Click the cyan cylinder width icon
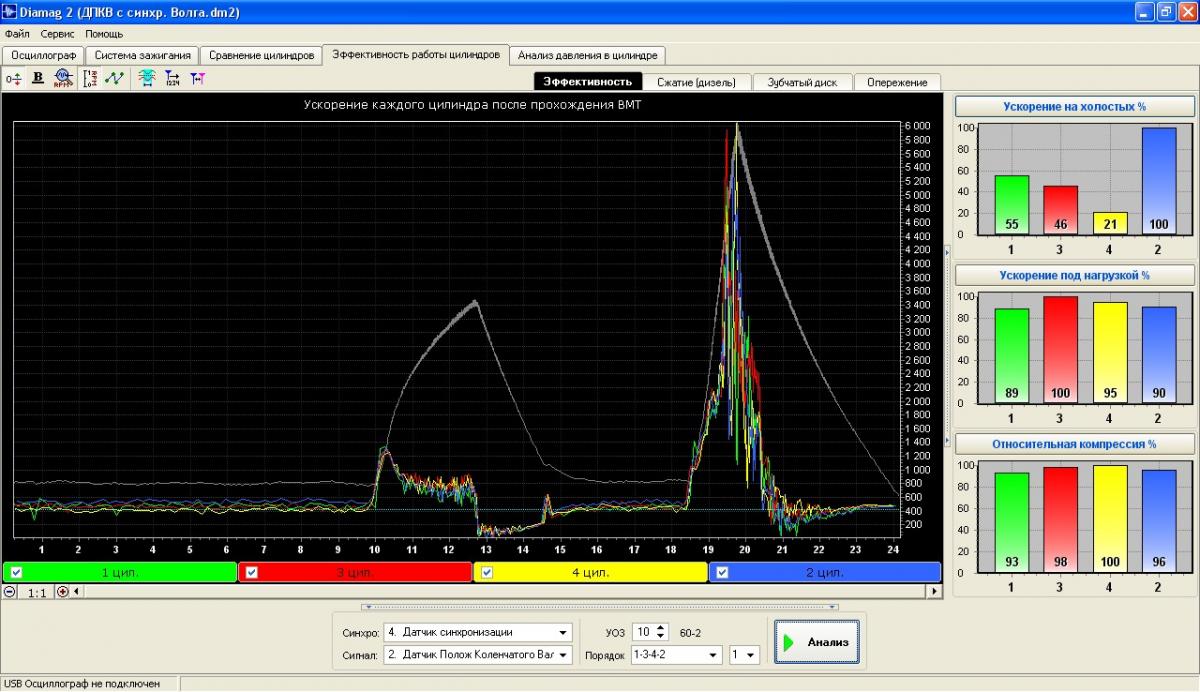Image resolution: width=1200 pixels, height=692 pixels. (147, 78)
